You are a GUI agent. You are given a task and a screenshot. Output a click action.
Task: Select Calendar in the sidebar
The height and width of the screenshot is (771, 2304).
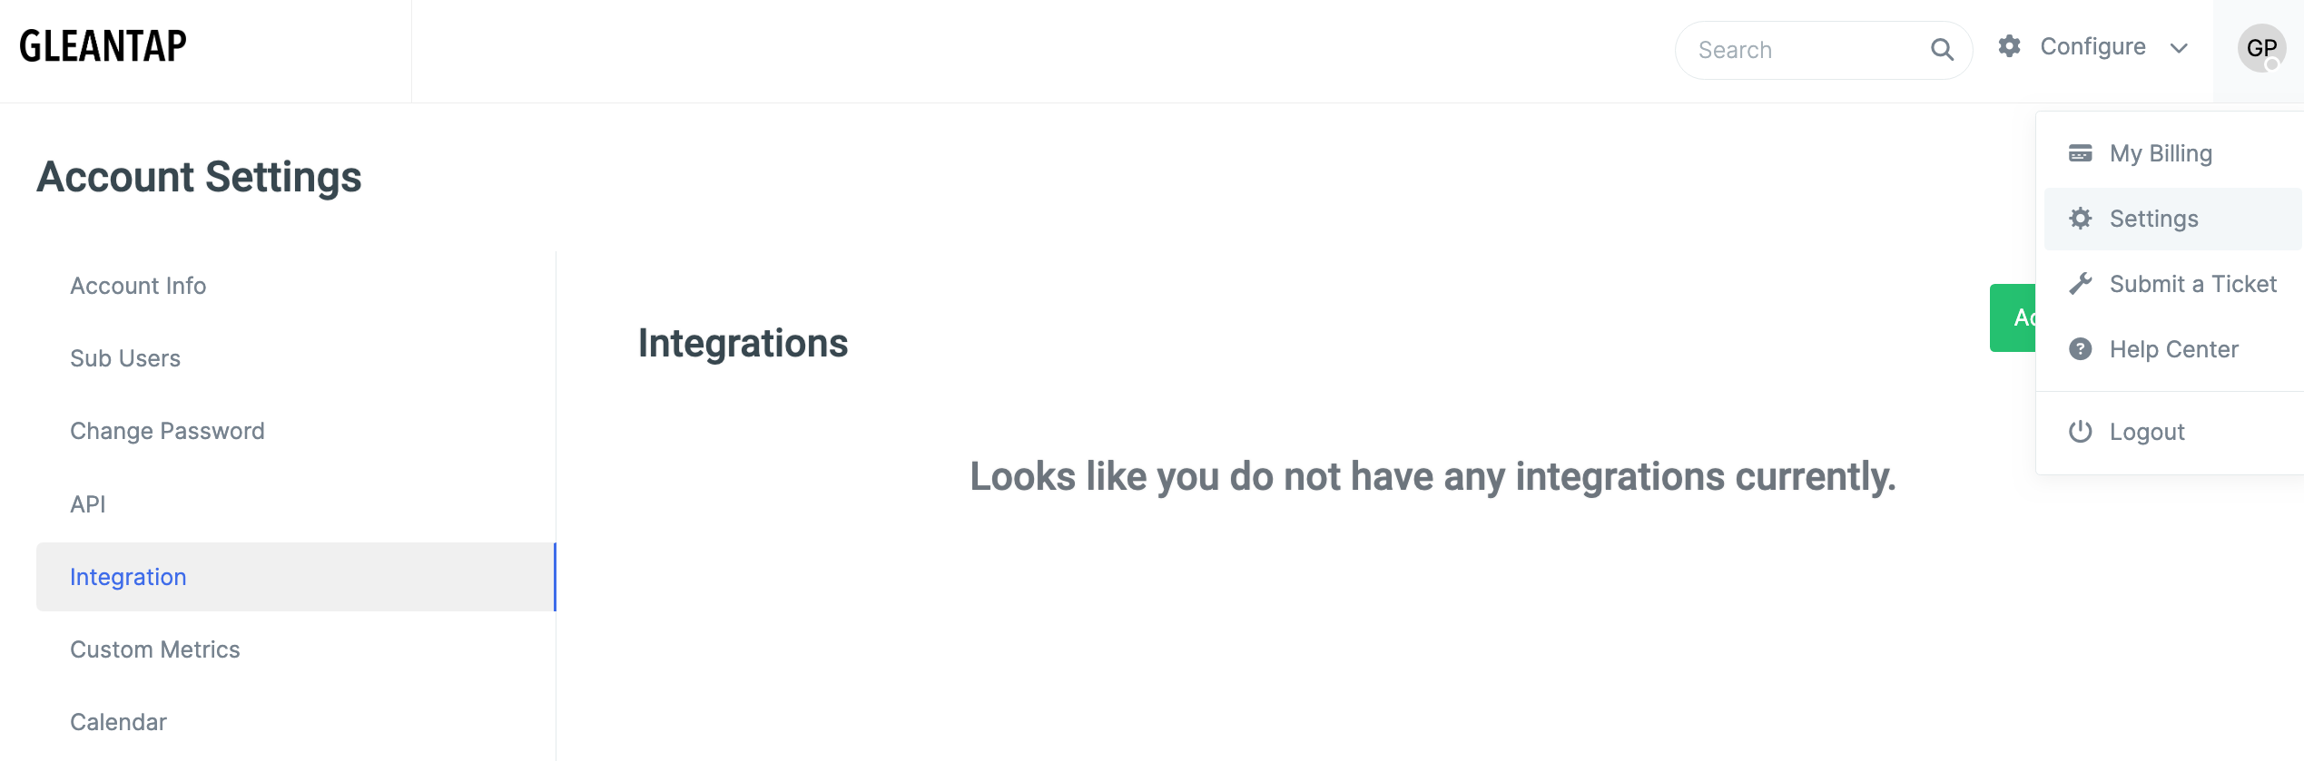tap(118, 722)
